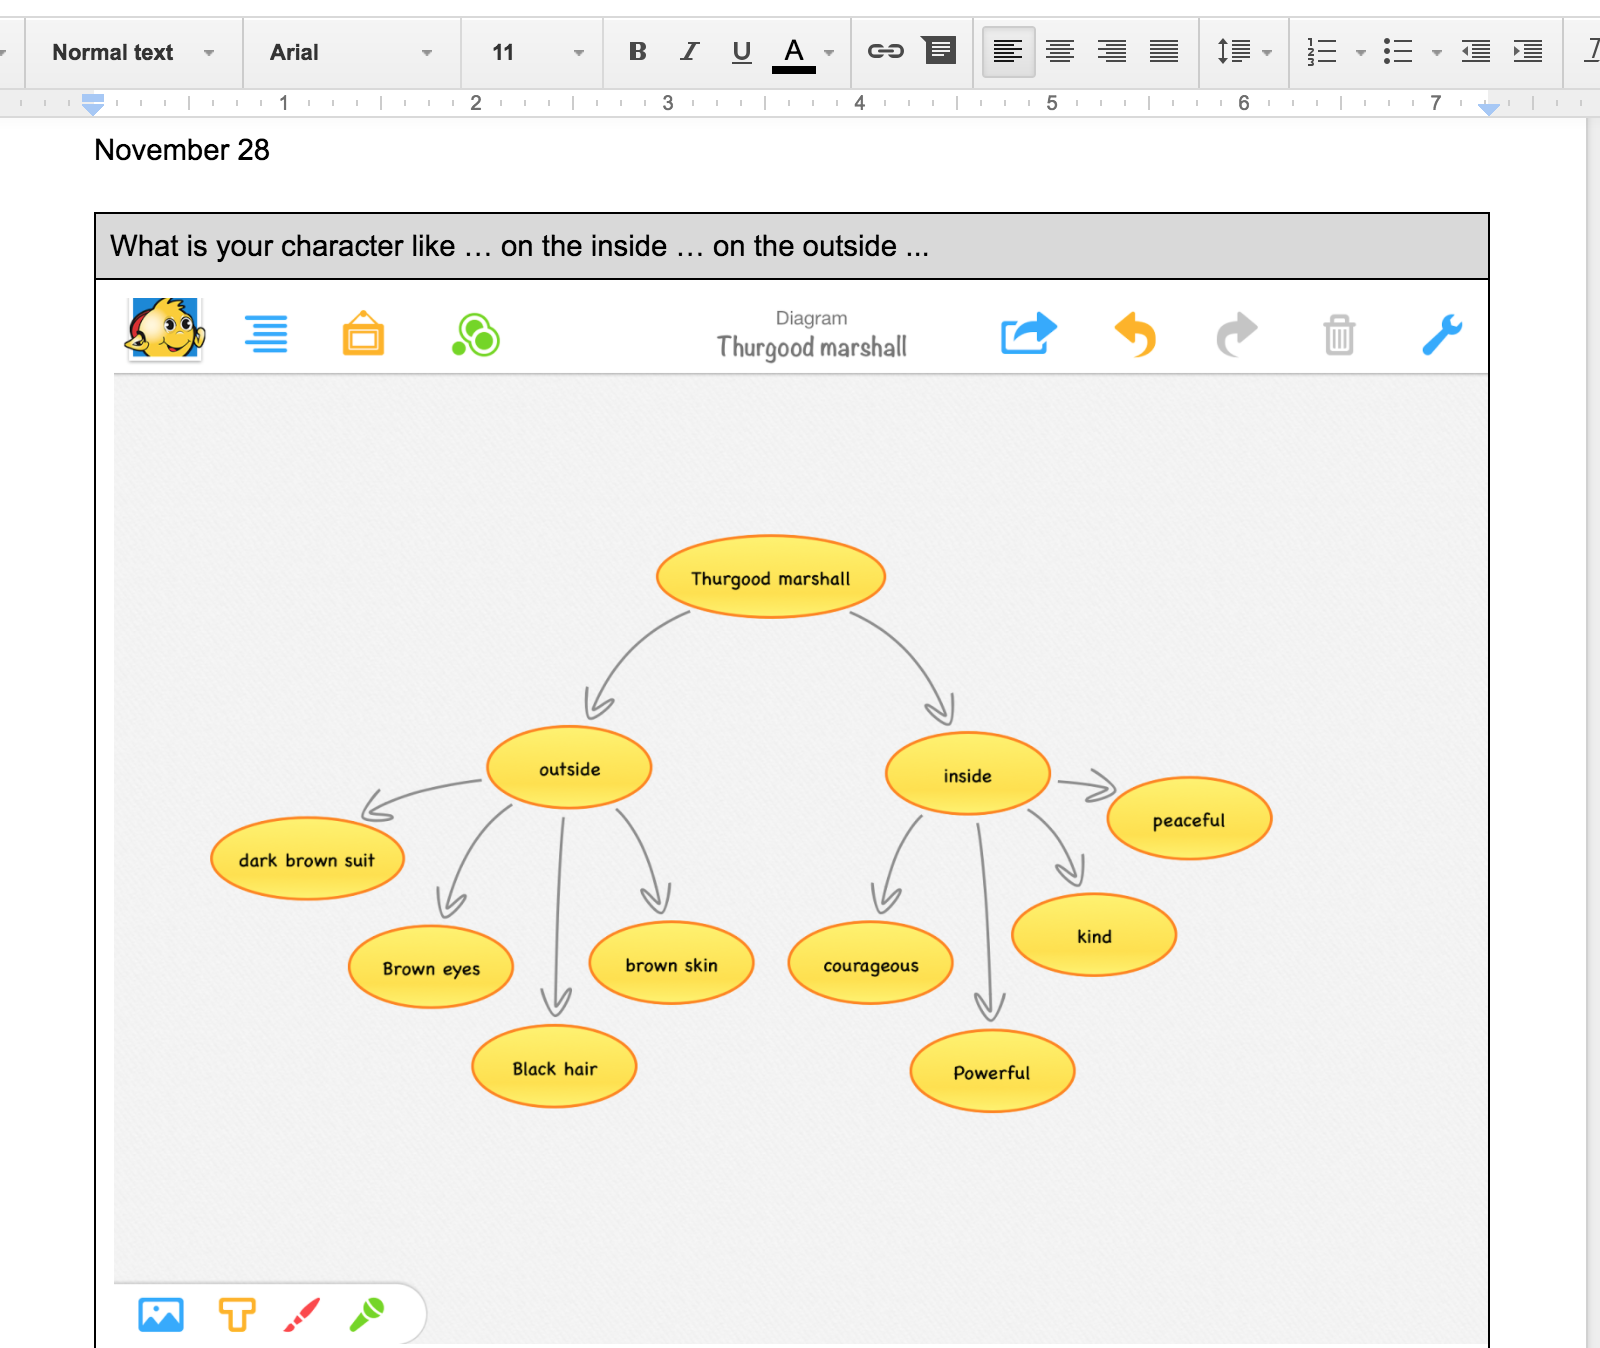Click the green microphone record icon
Screen dimensions: 1600x1348
(366, 1315)
